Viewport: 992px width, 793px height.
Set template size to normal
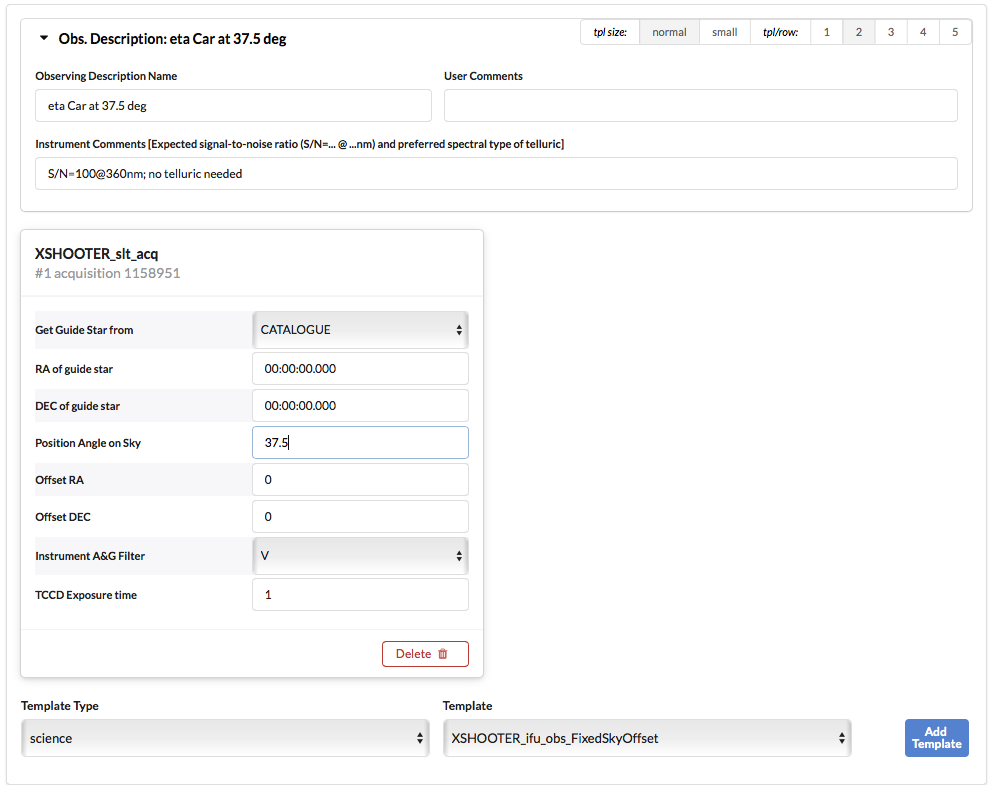(x=669, y=32)
